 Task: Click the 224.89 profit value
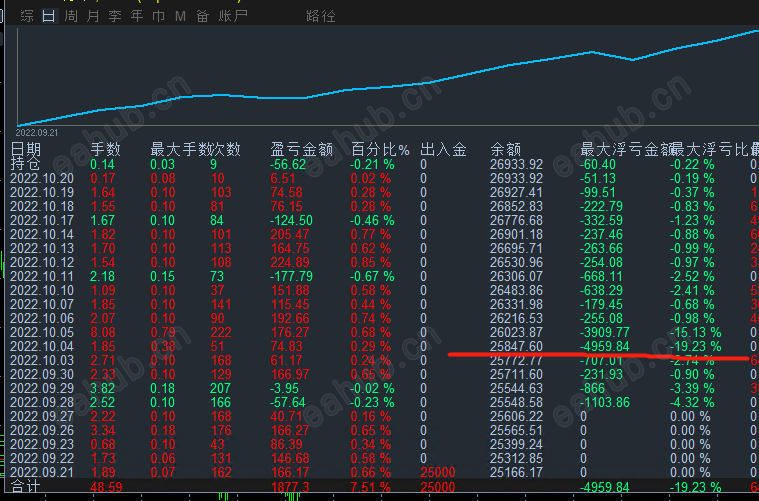point(289,262)
